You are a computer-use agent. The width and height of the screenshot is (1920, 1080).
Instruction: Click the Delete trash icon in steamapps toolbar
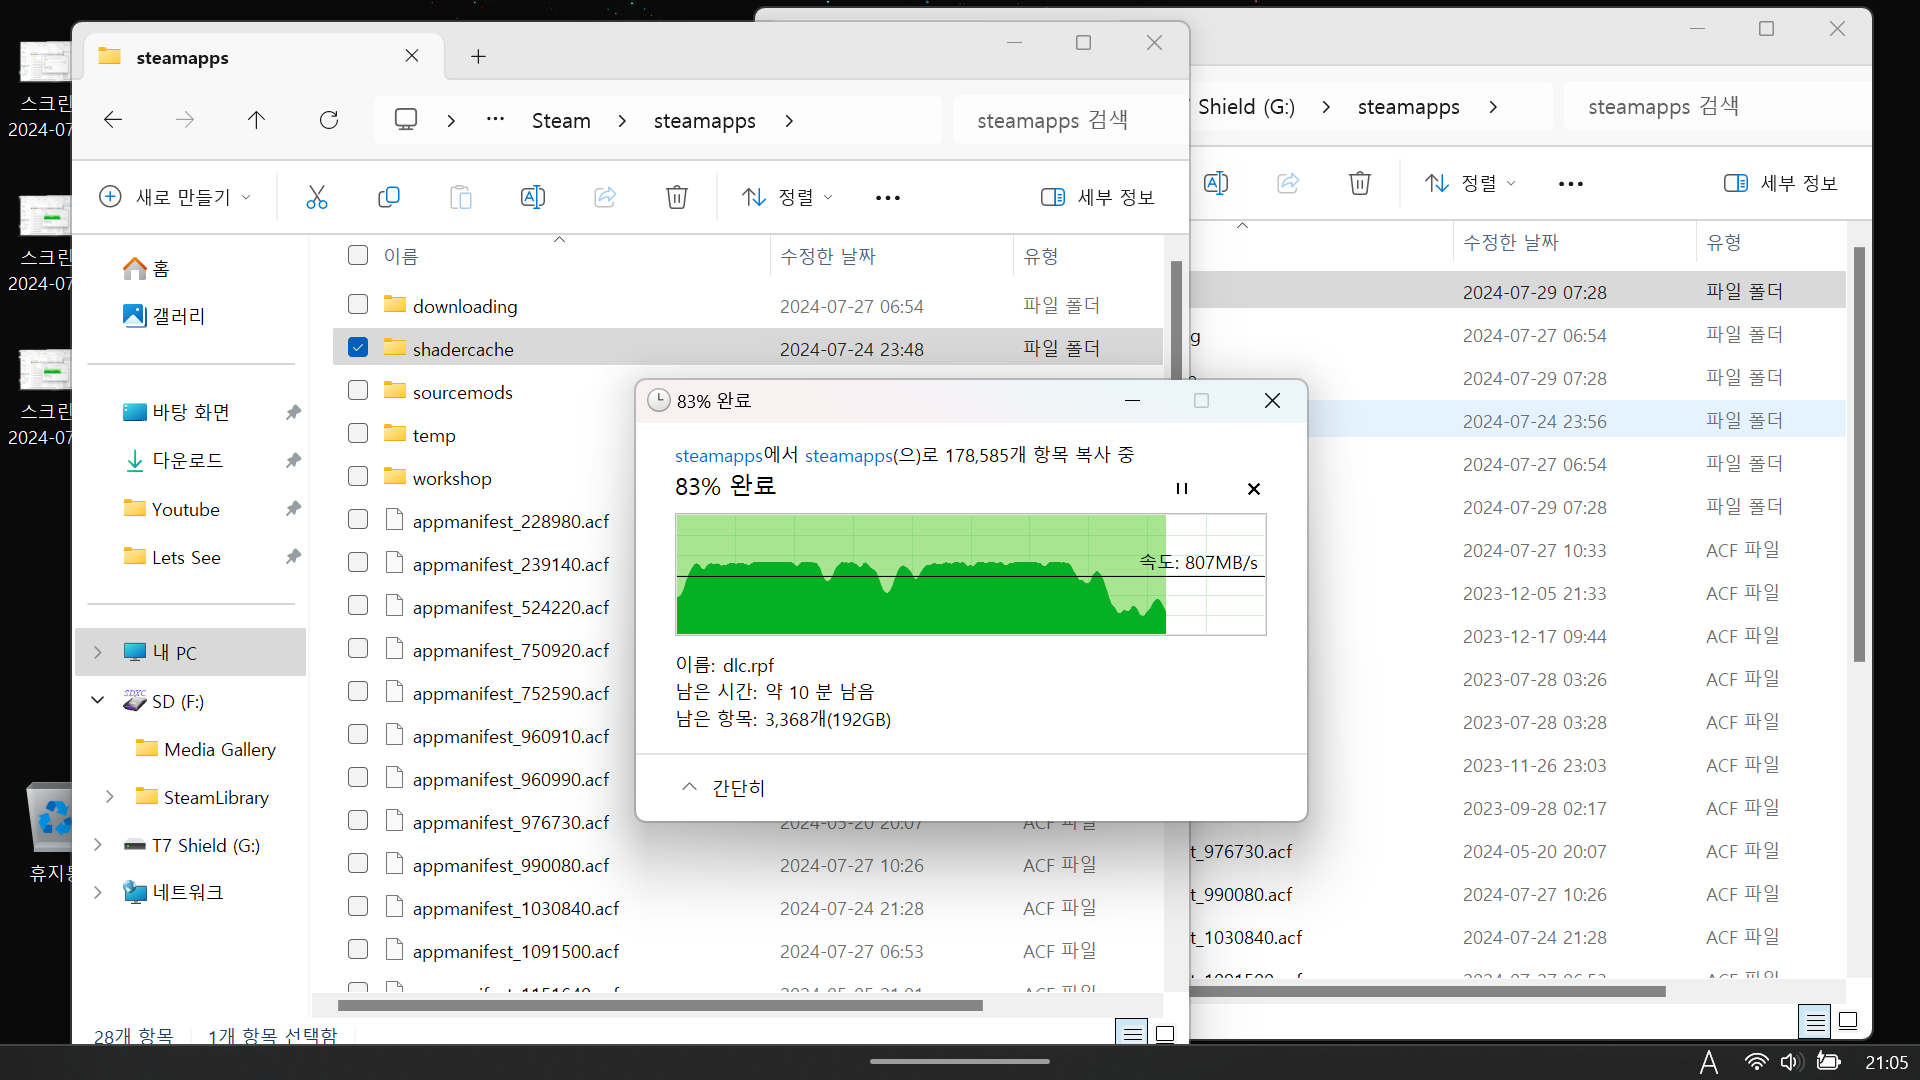click(676, 197)
